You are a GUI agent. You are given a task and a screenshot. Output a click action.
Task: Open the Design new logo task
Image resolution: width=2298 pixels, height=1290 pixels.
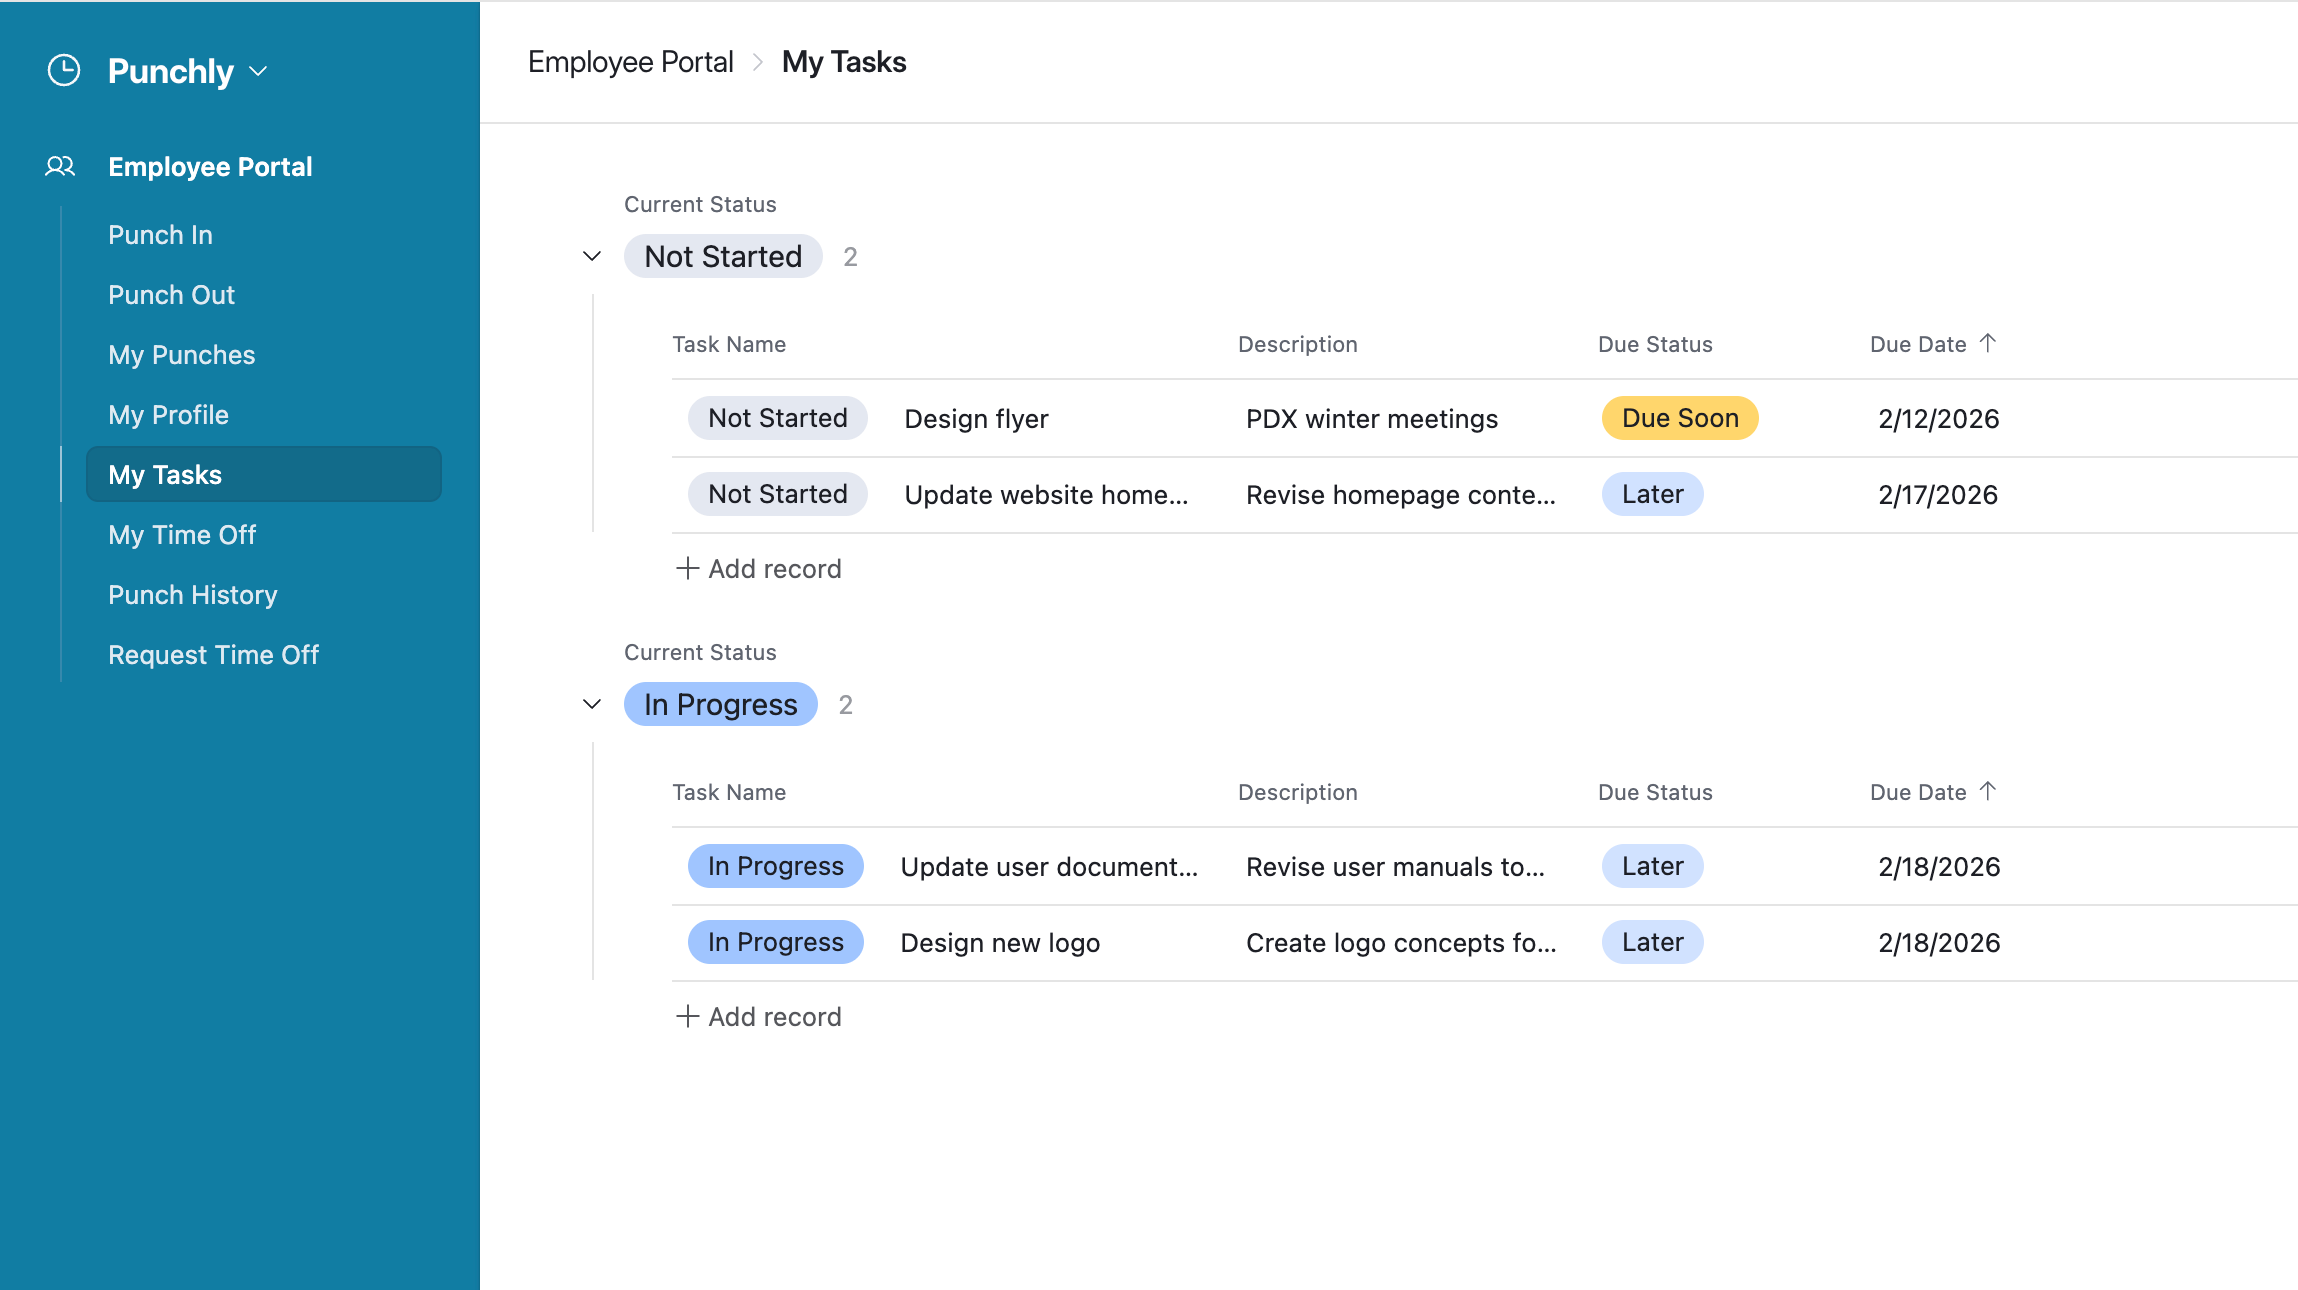tap(1000, 943)
